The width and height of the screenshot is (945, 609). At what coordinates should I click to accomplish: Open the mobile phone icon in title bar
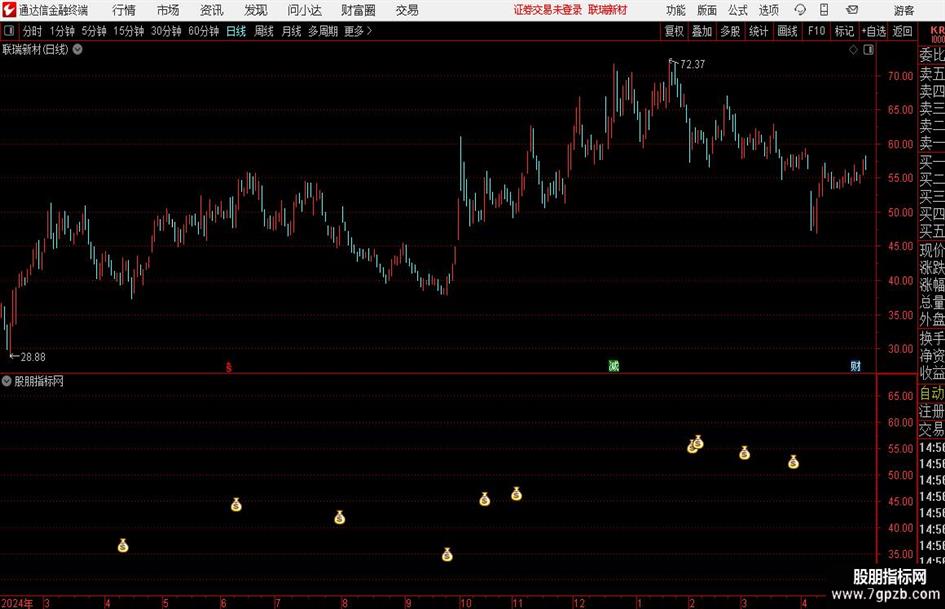pyautogui.click(x=824, y=10)
